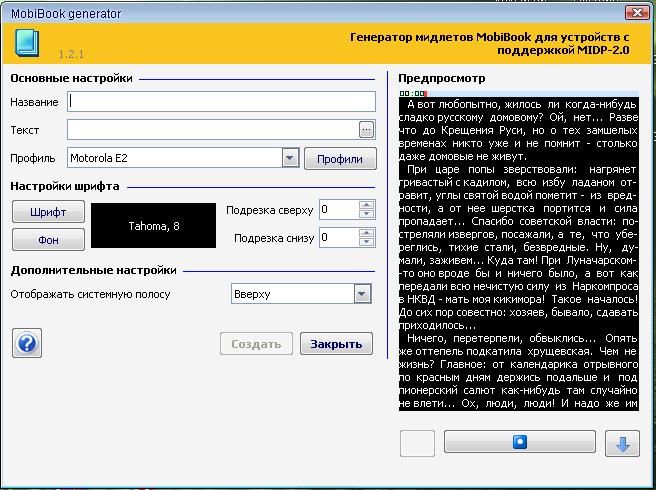Click the Название label
Screen dimensions: 656x490
pyautogui.click(x=34, y=102)
